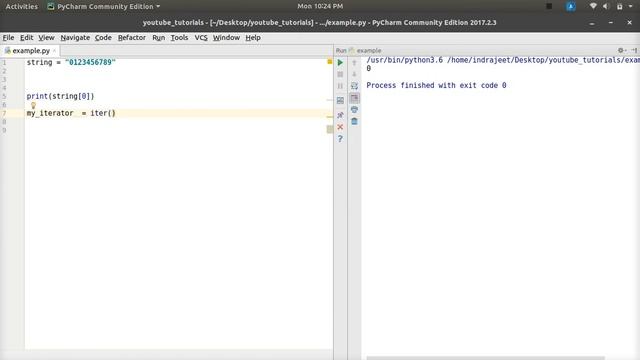Click the string "0123456789" in line 1
640x360 pixels.
pos(90,62)
